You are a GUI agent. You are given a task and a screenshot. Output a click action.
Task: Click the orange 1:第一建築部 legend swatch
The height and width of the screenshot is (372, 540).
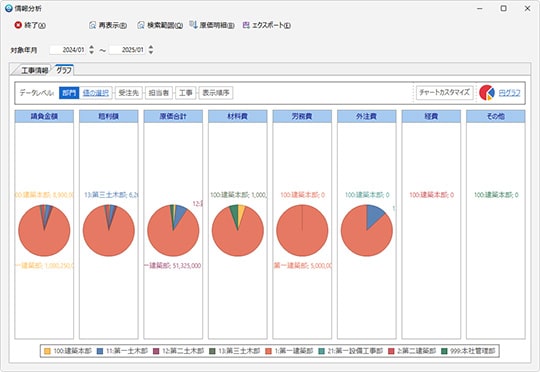269,351
